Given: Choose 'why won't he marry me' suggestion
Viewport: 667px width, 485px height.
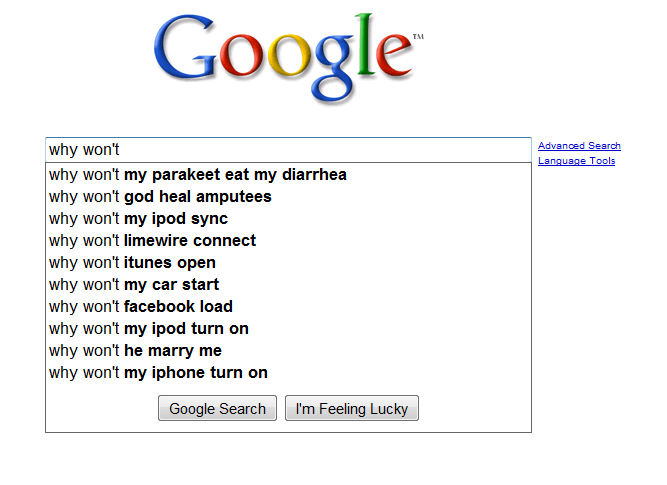Looking at the screenshot, I should [135, 351].
